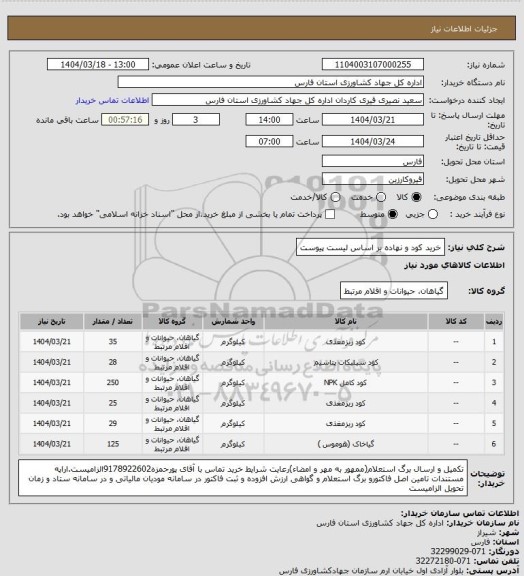Click quantity 250 in row 3
This screenshot has height=576, width=524.
pos(112,383)
